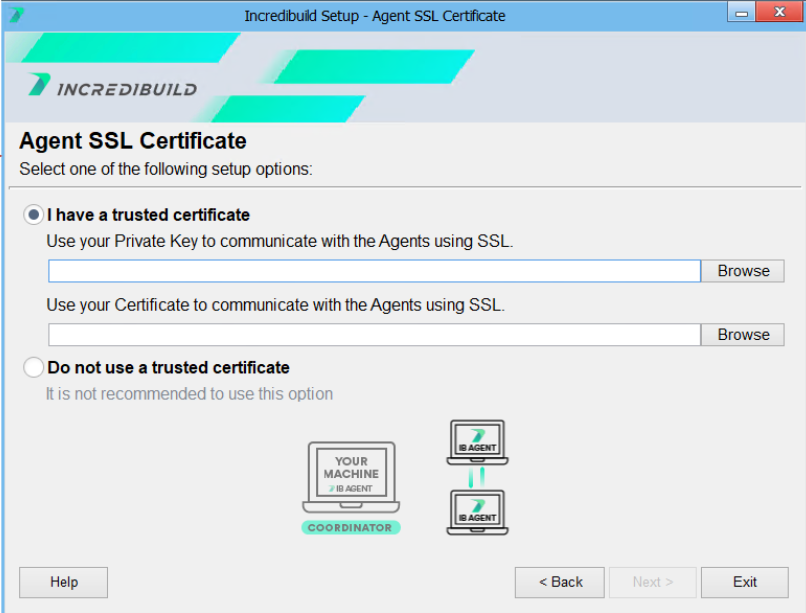Focus the Private Key path field
Image resolution: width=806 pixels, height=613 pixels.
[x=374, y=271]
